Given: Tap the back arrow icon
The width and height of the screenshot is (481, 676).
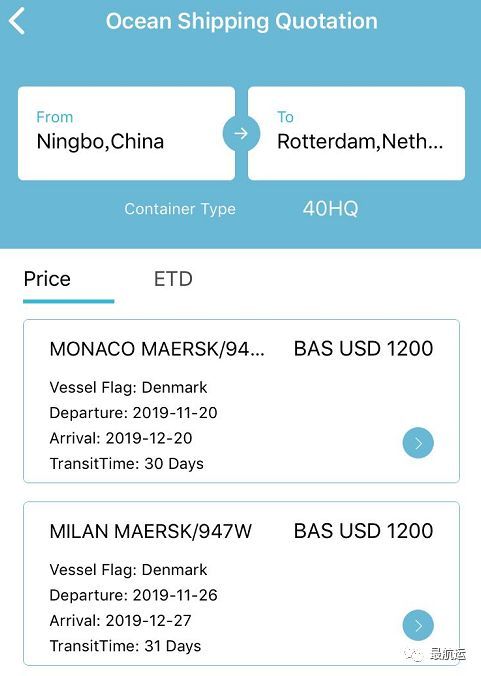Looking at the screenshot, I should click(x=17, y=21).
